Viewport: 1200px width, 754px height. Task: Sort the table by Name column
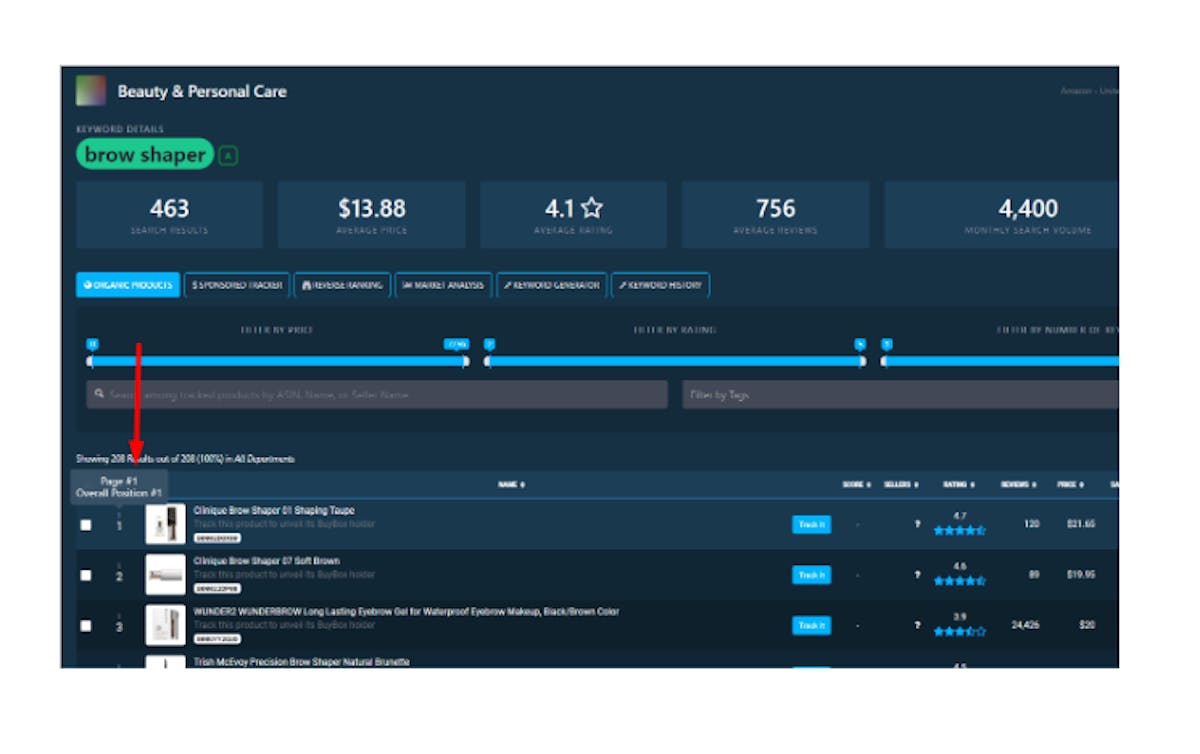tap(511, 484)
